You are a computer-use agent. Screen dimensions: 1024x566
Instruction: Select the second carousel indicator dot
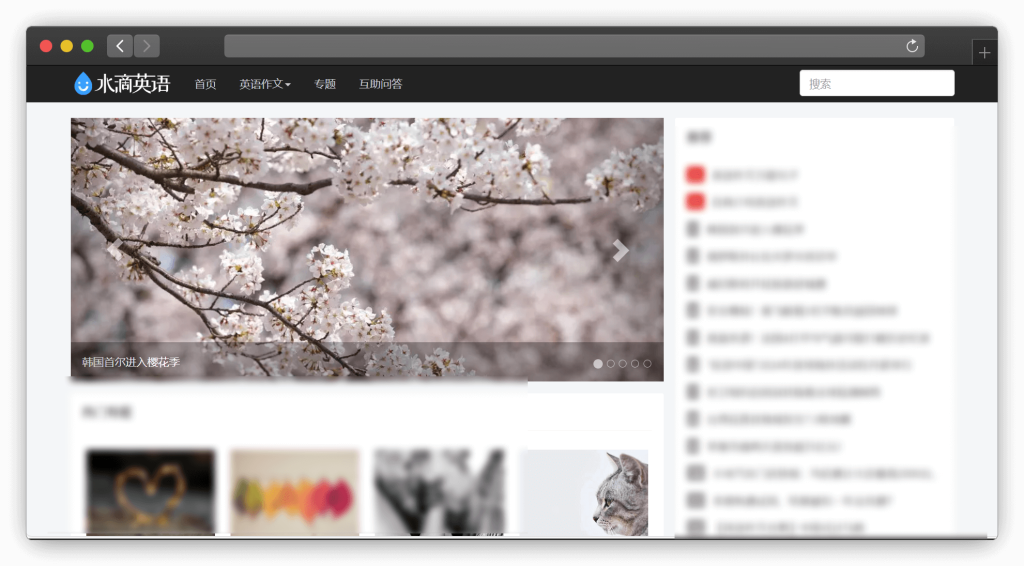(x=610, y=364)
